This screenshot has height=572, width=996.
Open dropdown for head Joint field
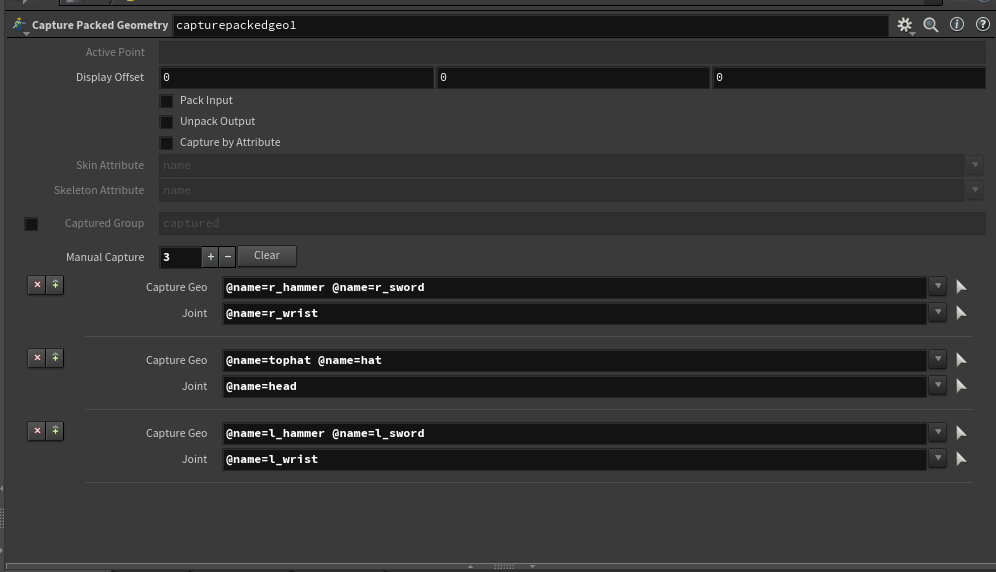[938, 386]
